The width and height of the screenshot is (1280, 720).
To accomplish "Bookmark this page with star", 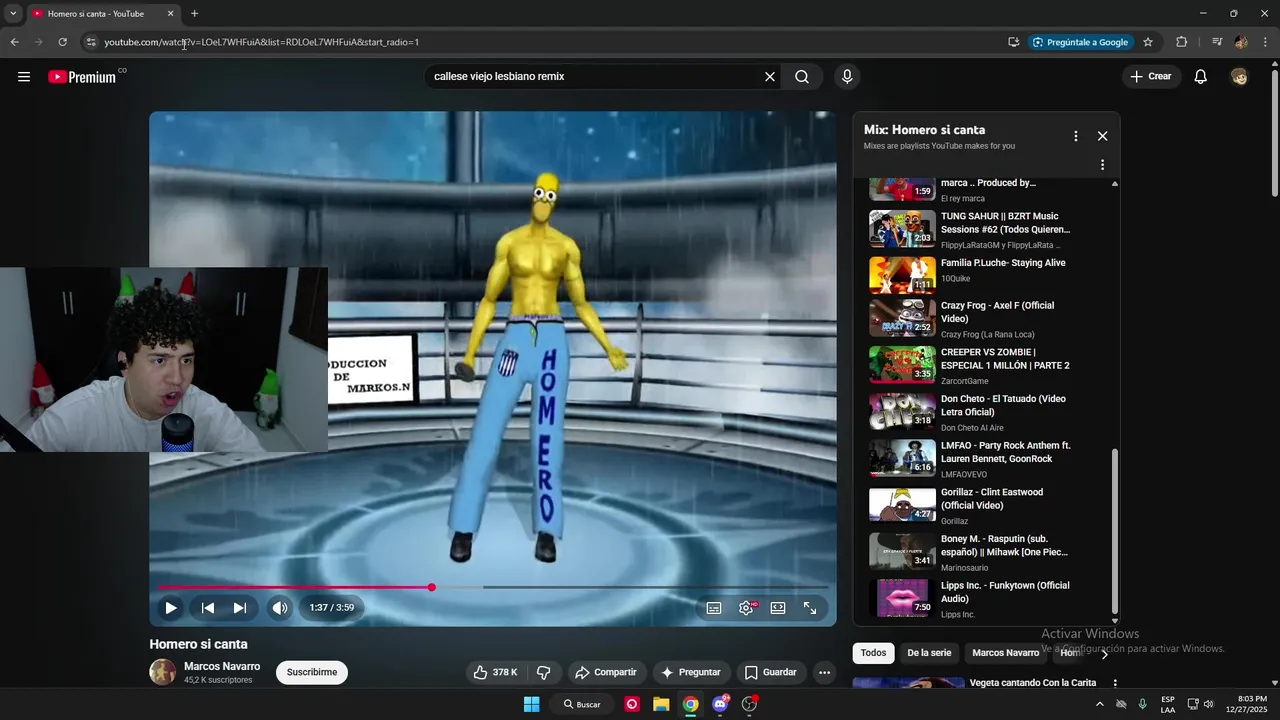I will click(x=1148, y=42).
